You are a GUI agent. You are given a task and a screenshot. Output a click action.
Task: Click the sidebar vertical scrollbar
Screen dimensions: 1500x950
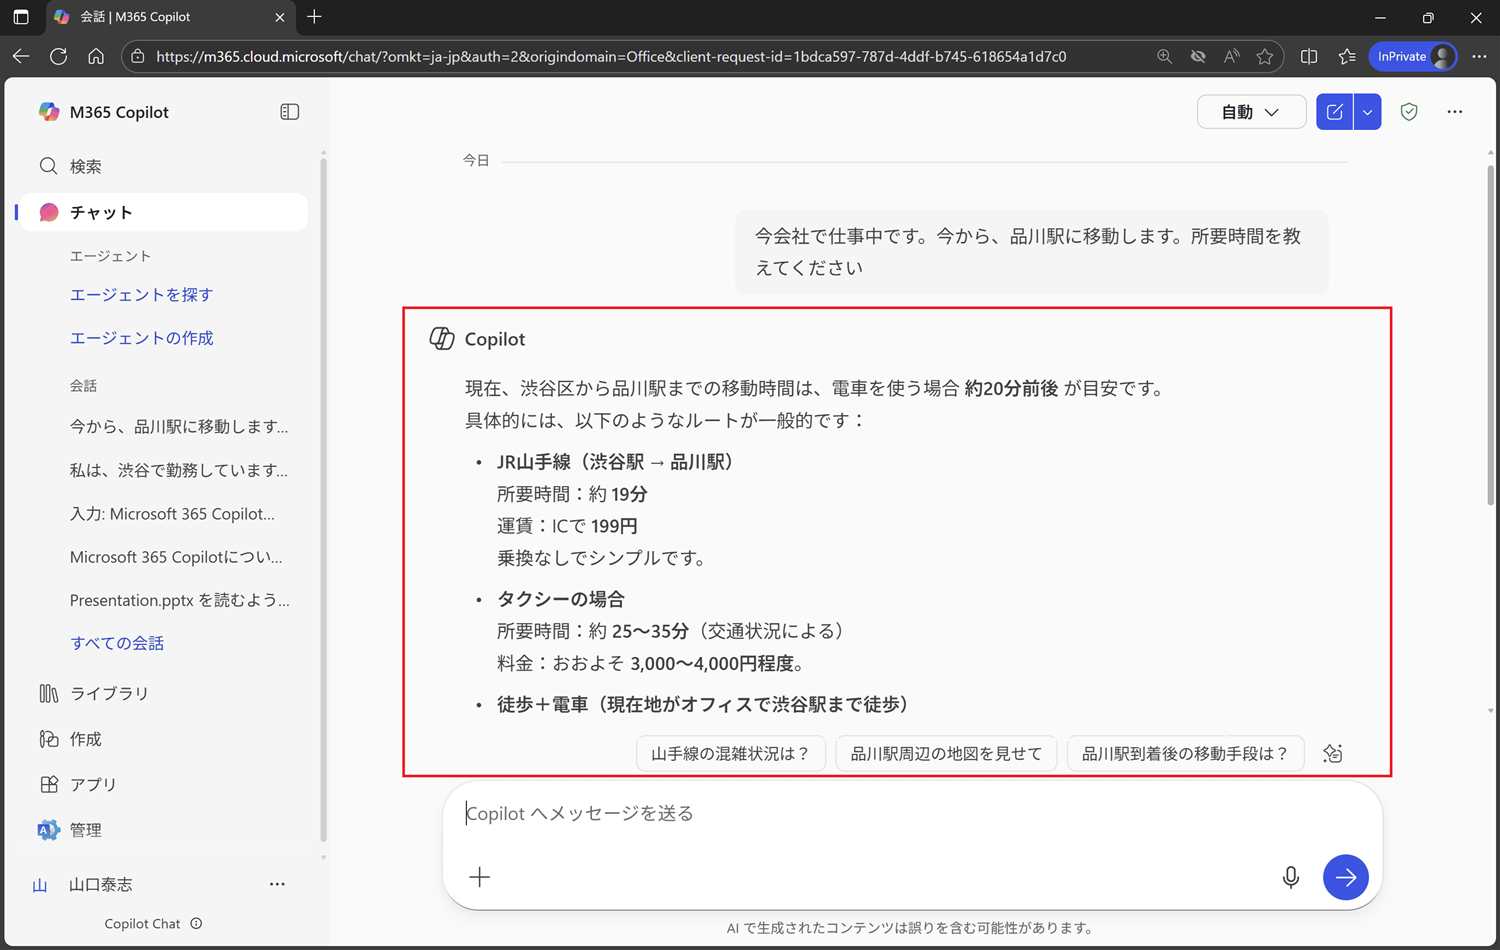coord(323,500)
